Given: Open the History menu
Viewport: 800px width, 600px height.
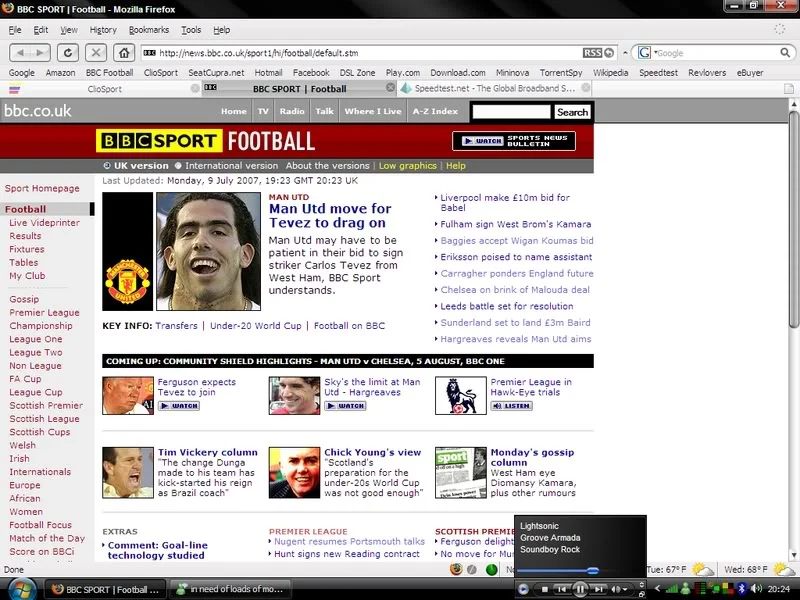Looking at the screenshot, I should [103, 30].
